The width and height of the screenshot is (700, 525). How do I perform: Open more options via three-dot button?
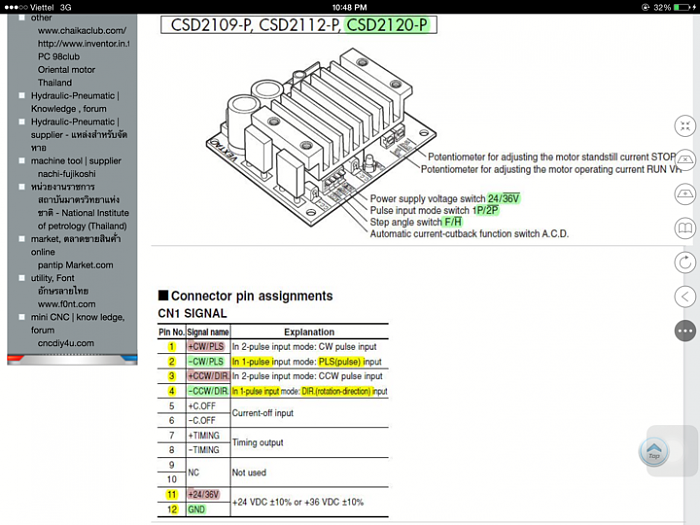point(685,331)
